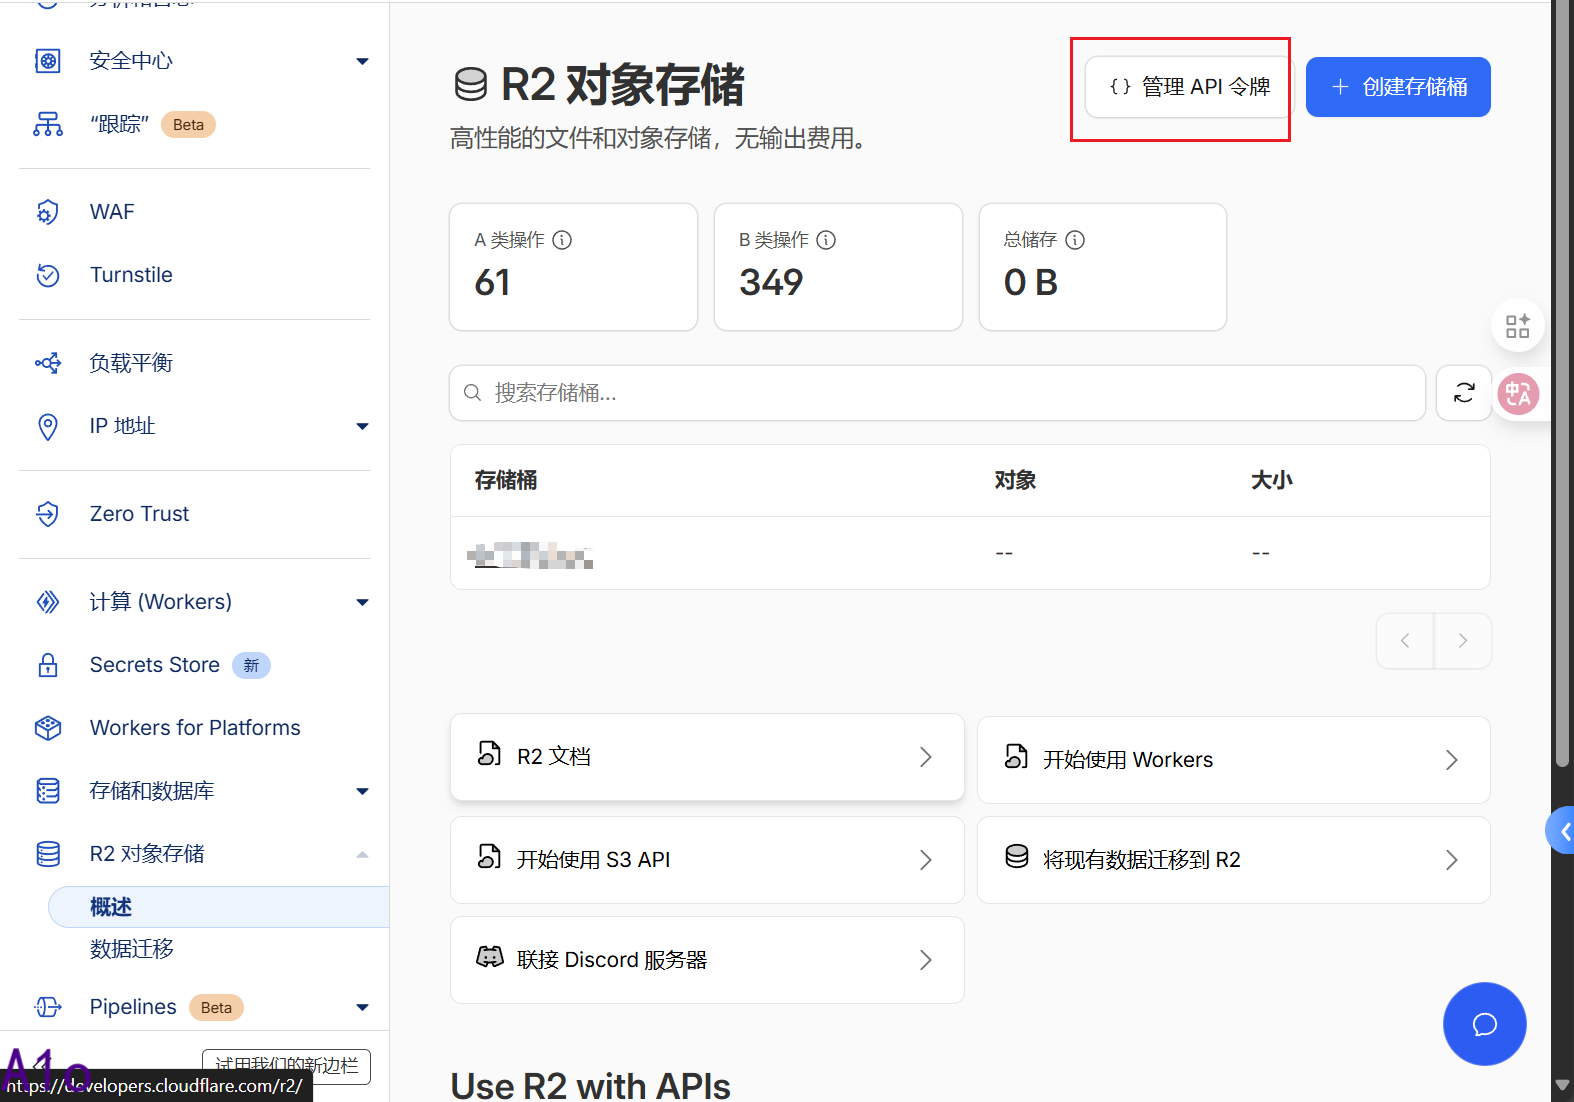Click the WAF shield icon in sidebar
Viewport: 1574px width, 1102px height.
click(x=48, y=212)
